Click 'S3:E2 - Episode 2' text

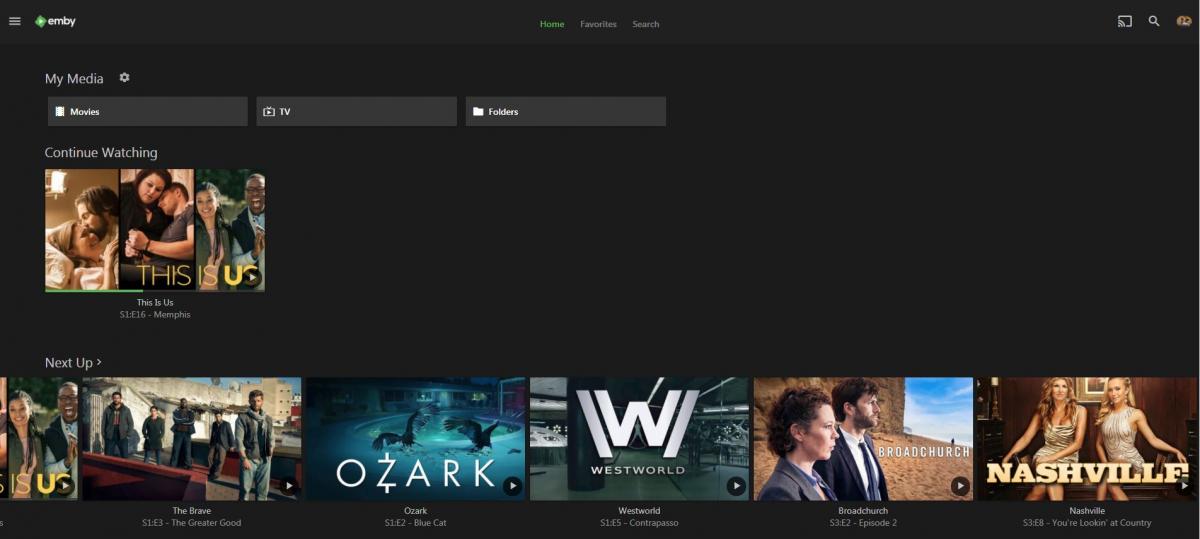tap(863, 523)
